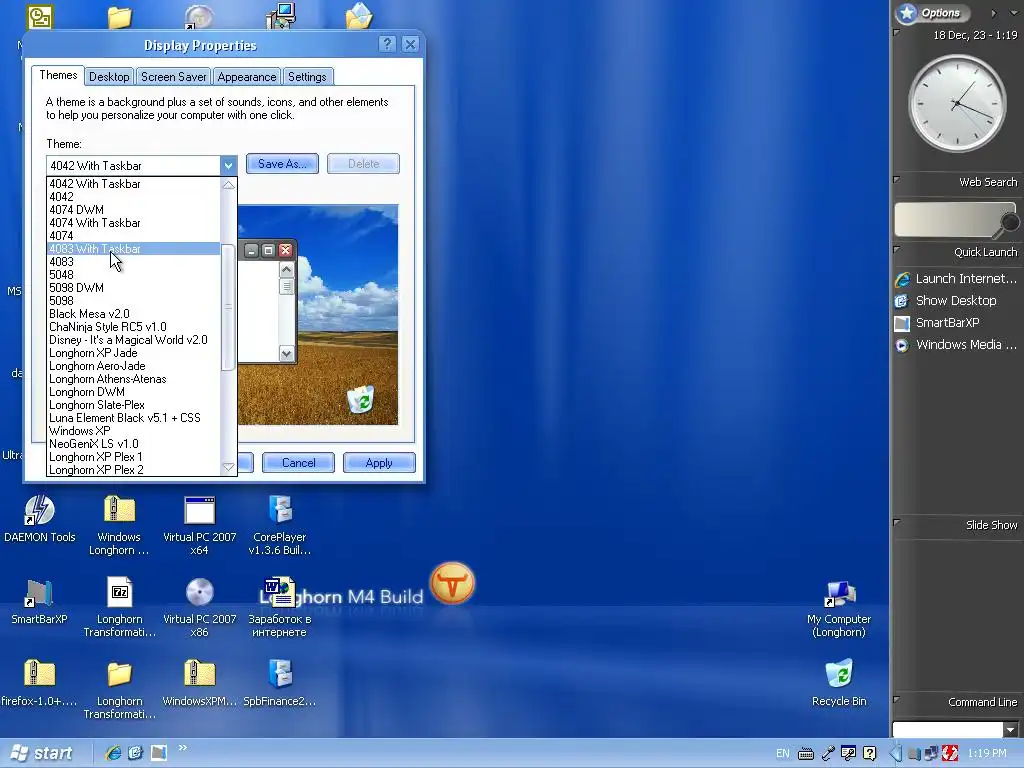Open the Longhorn Transformation 7z archive icon
This screenshot has width=1024, height=768.
pos(120,592)
